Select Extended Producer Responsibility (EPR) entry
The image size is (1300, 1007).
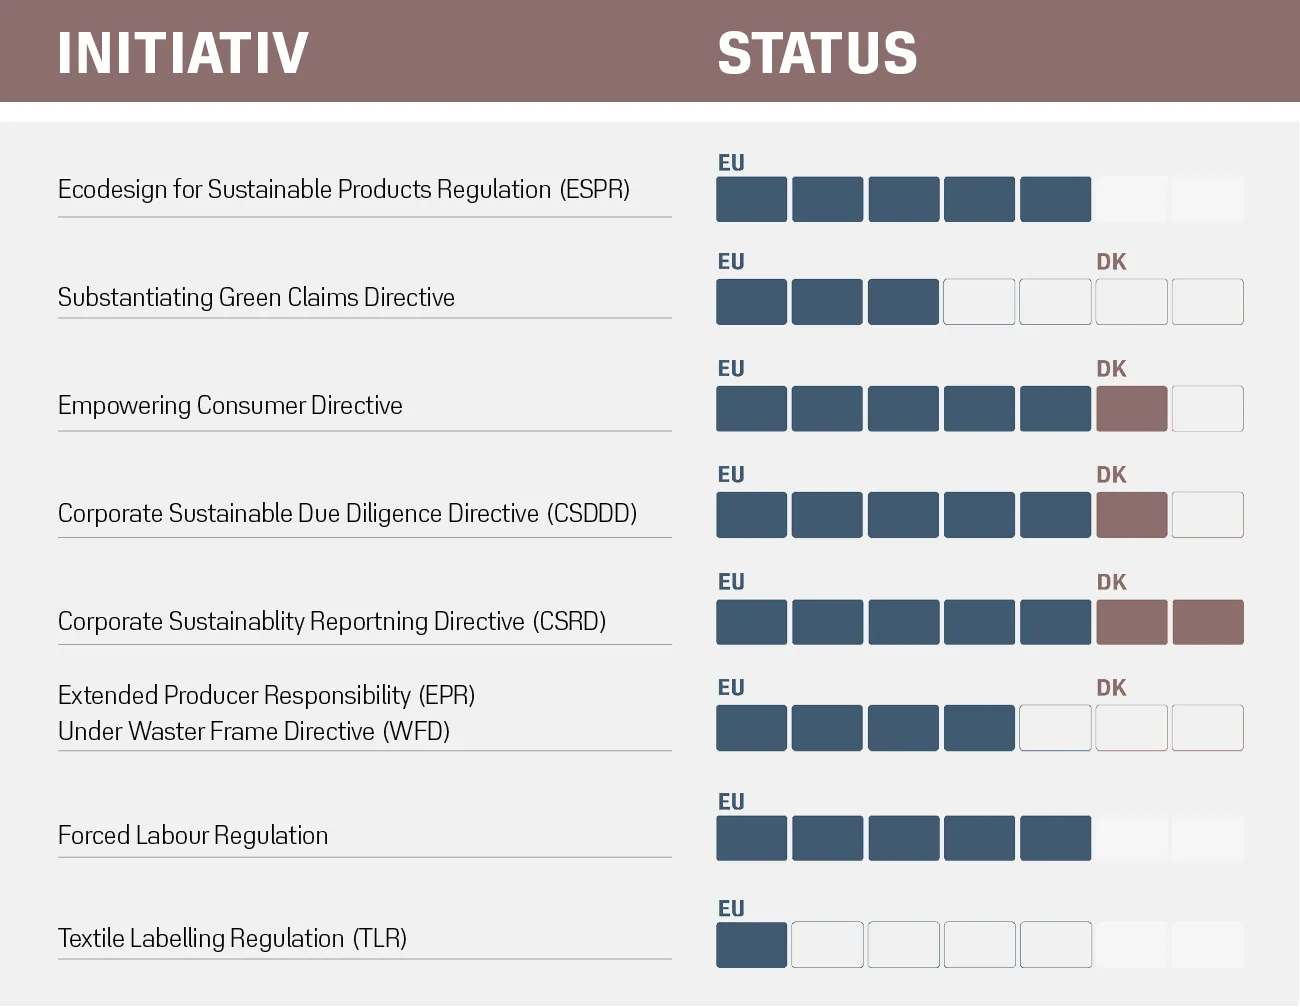coord(266,695)
